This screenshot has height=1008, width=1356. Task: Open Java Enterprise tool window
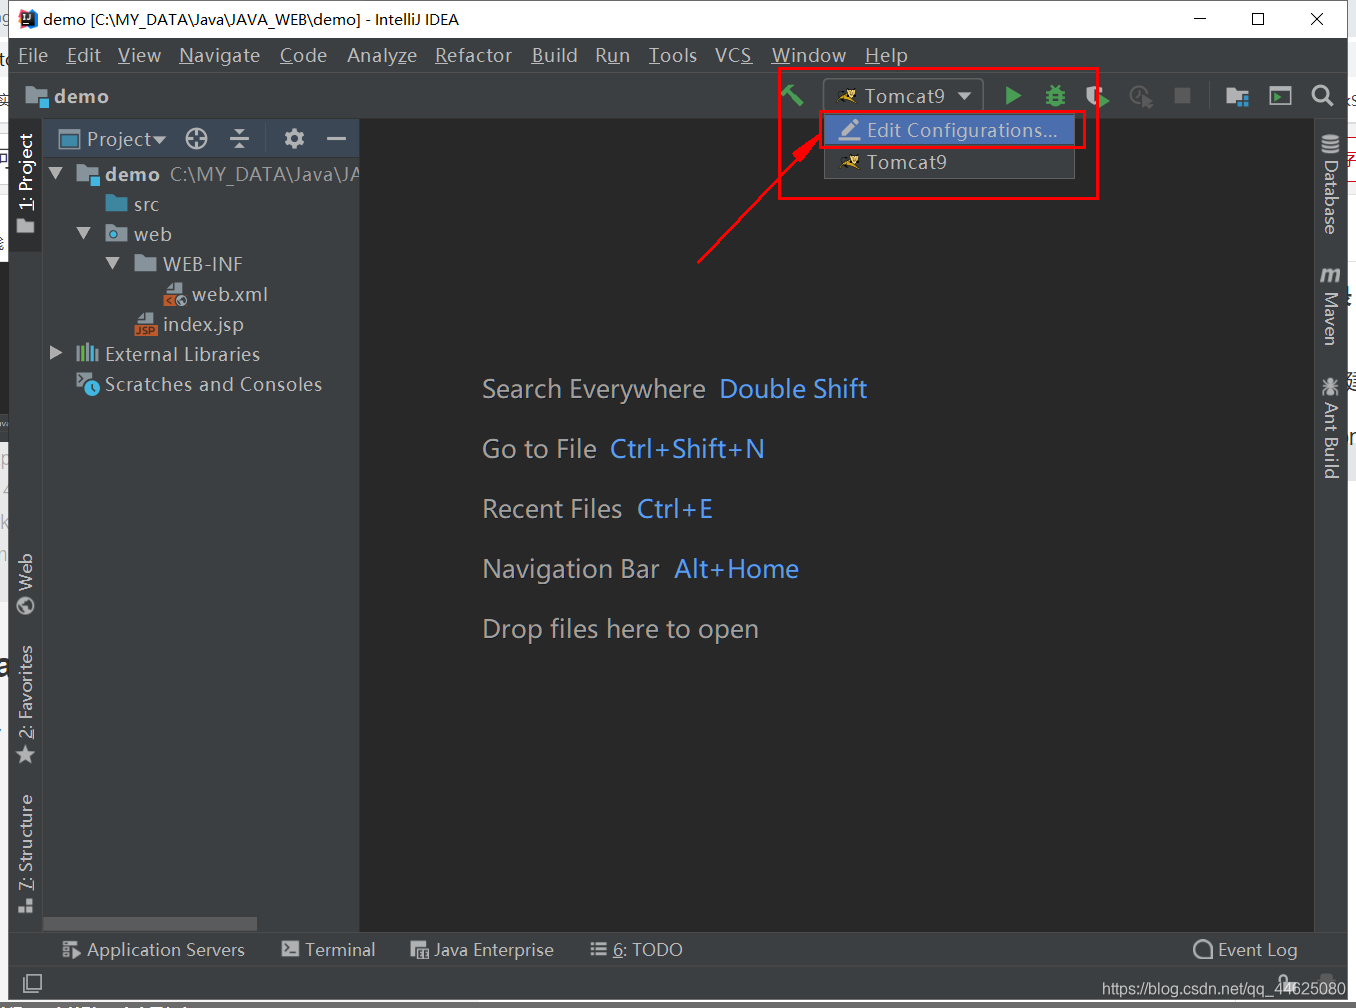tap(482, 950)
